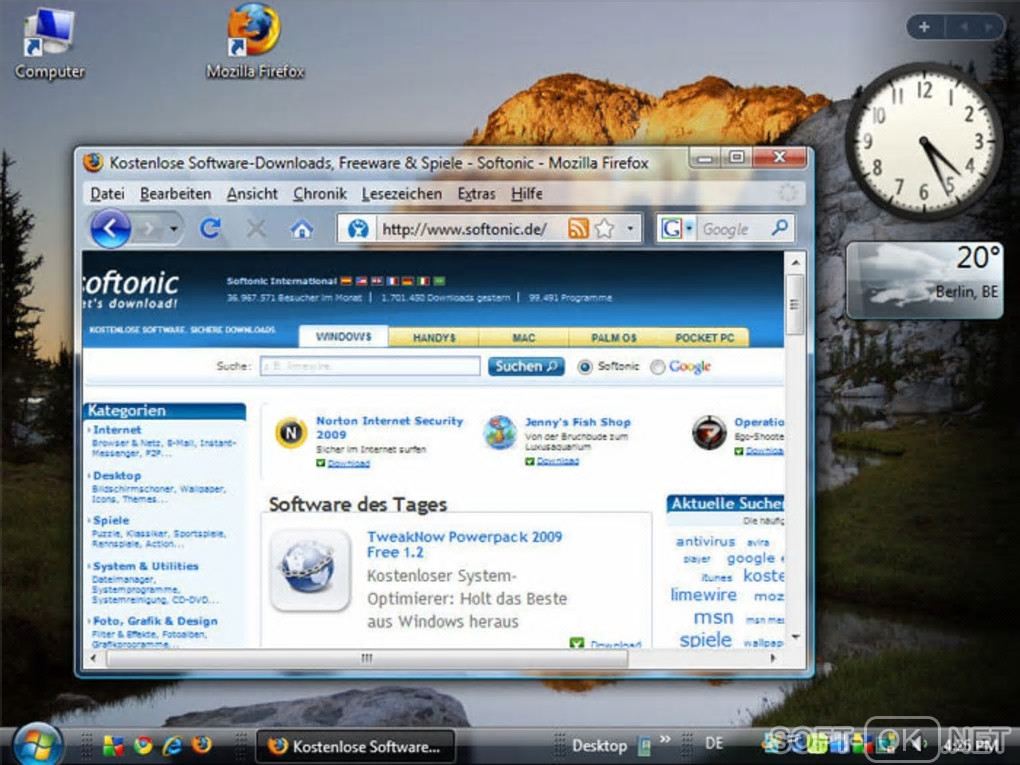Click the Spanish flag under Softonic International
This screenshot has width=1020, height=765.
click(346, 281)
